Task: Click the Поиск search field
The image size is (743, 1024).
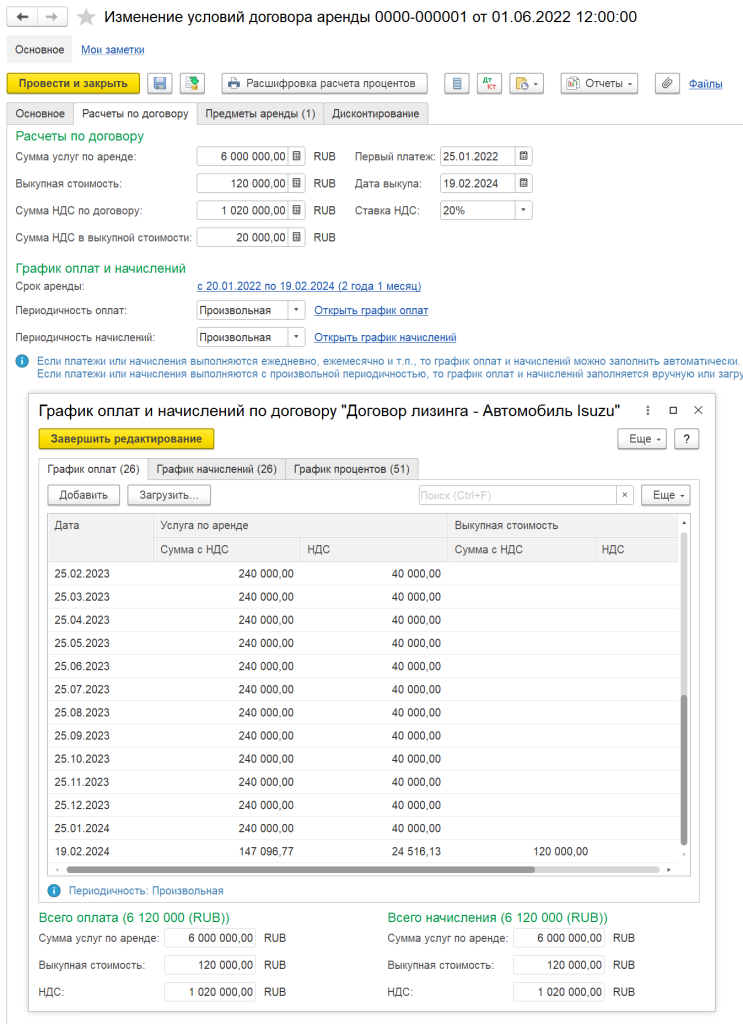Action: tap(516, 495)
